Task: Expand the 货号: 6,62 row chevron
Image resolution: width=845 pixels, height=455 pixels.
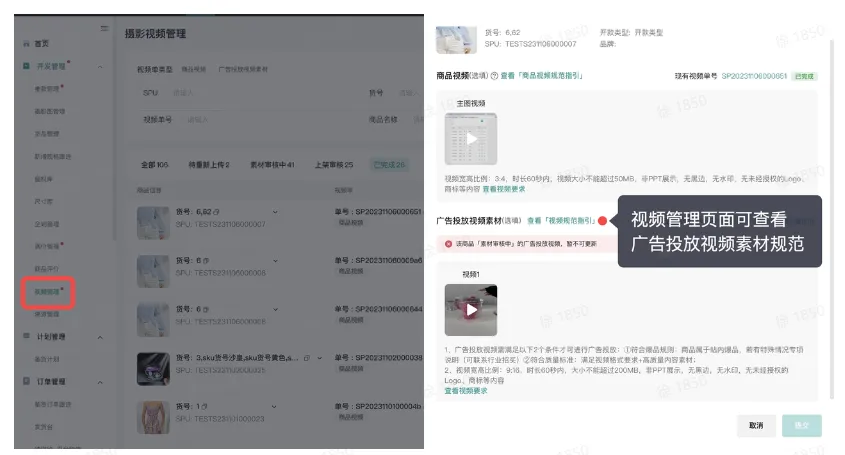Action: 275,212
